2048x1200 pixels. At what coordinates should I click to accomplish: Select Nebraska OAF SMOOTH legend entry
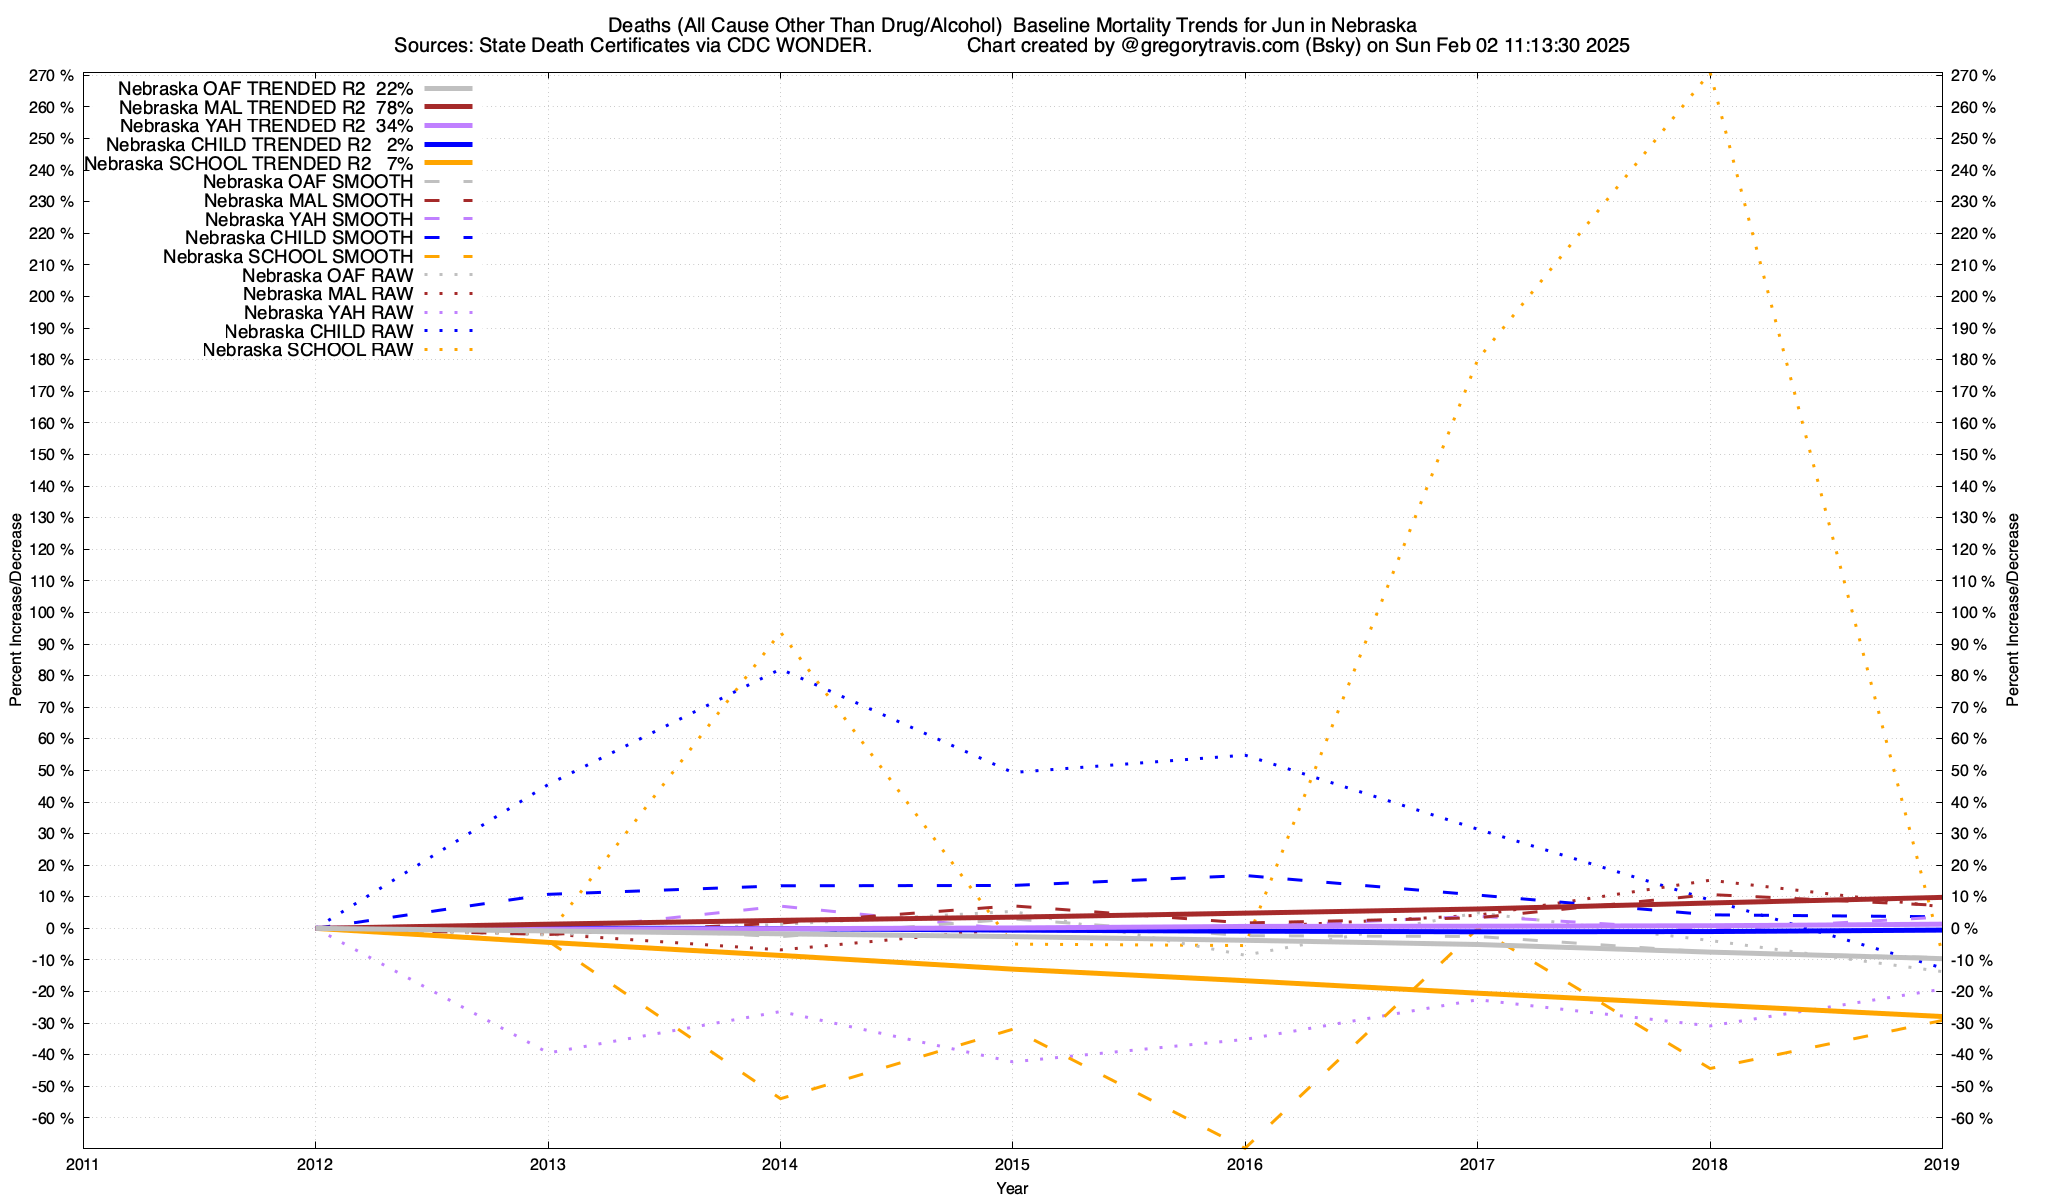click(307, 182)
